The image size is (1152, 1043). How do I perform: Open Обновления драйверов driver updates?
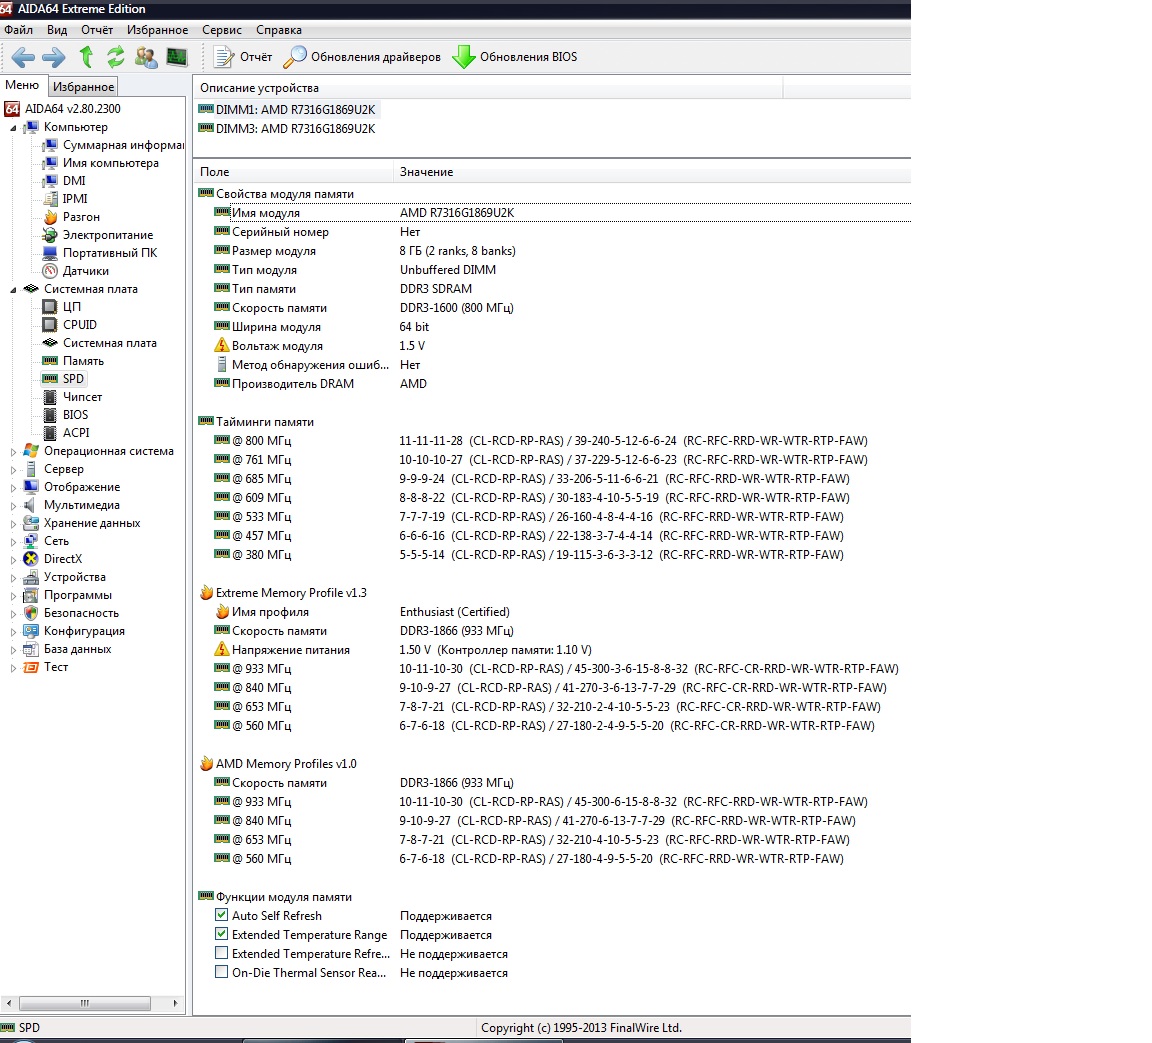(x=362, y=57)
